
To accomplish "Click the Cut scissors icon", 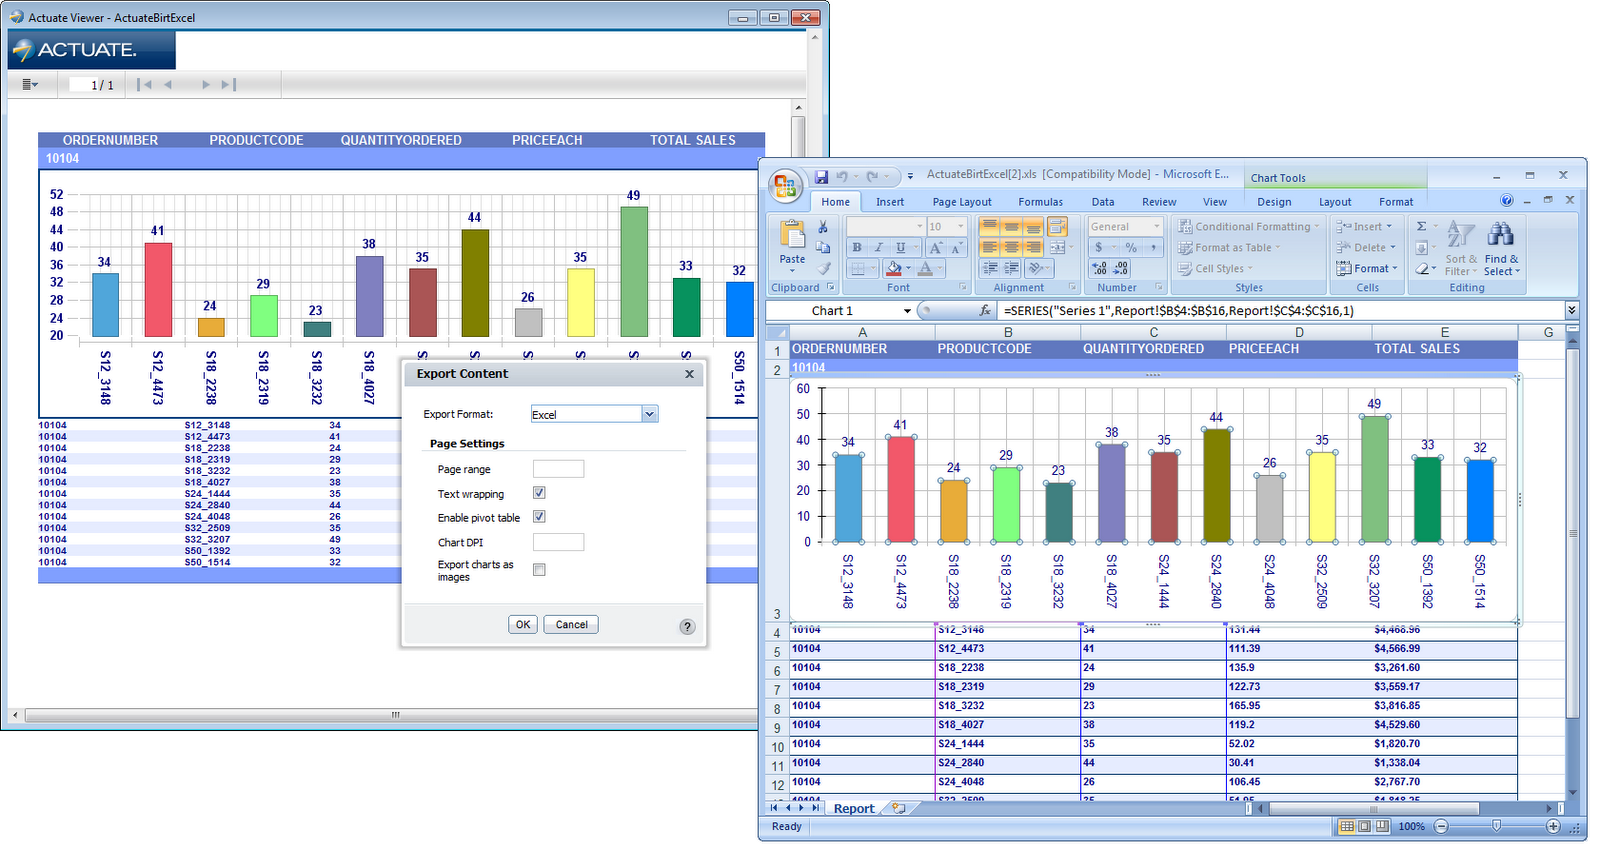I will (x=823, y=228).
